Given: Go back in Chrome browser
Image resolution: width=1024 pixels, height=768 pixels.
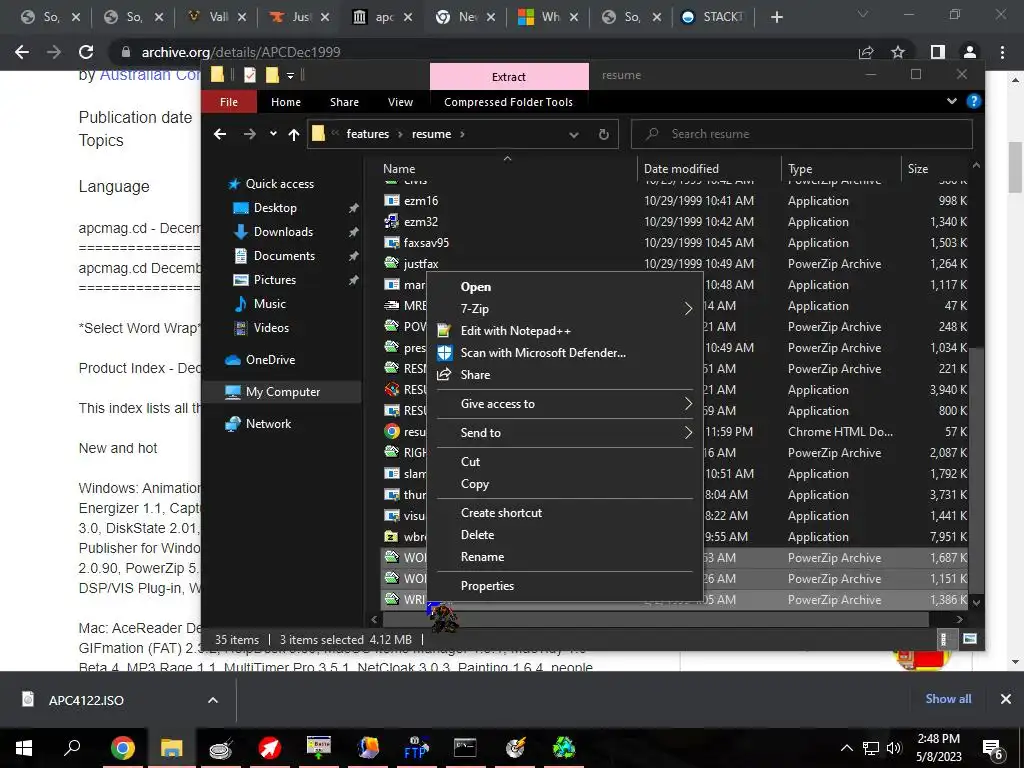Looking at the screenshot, I should [x=22, y=52].
